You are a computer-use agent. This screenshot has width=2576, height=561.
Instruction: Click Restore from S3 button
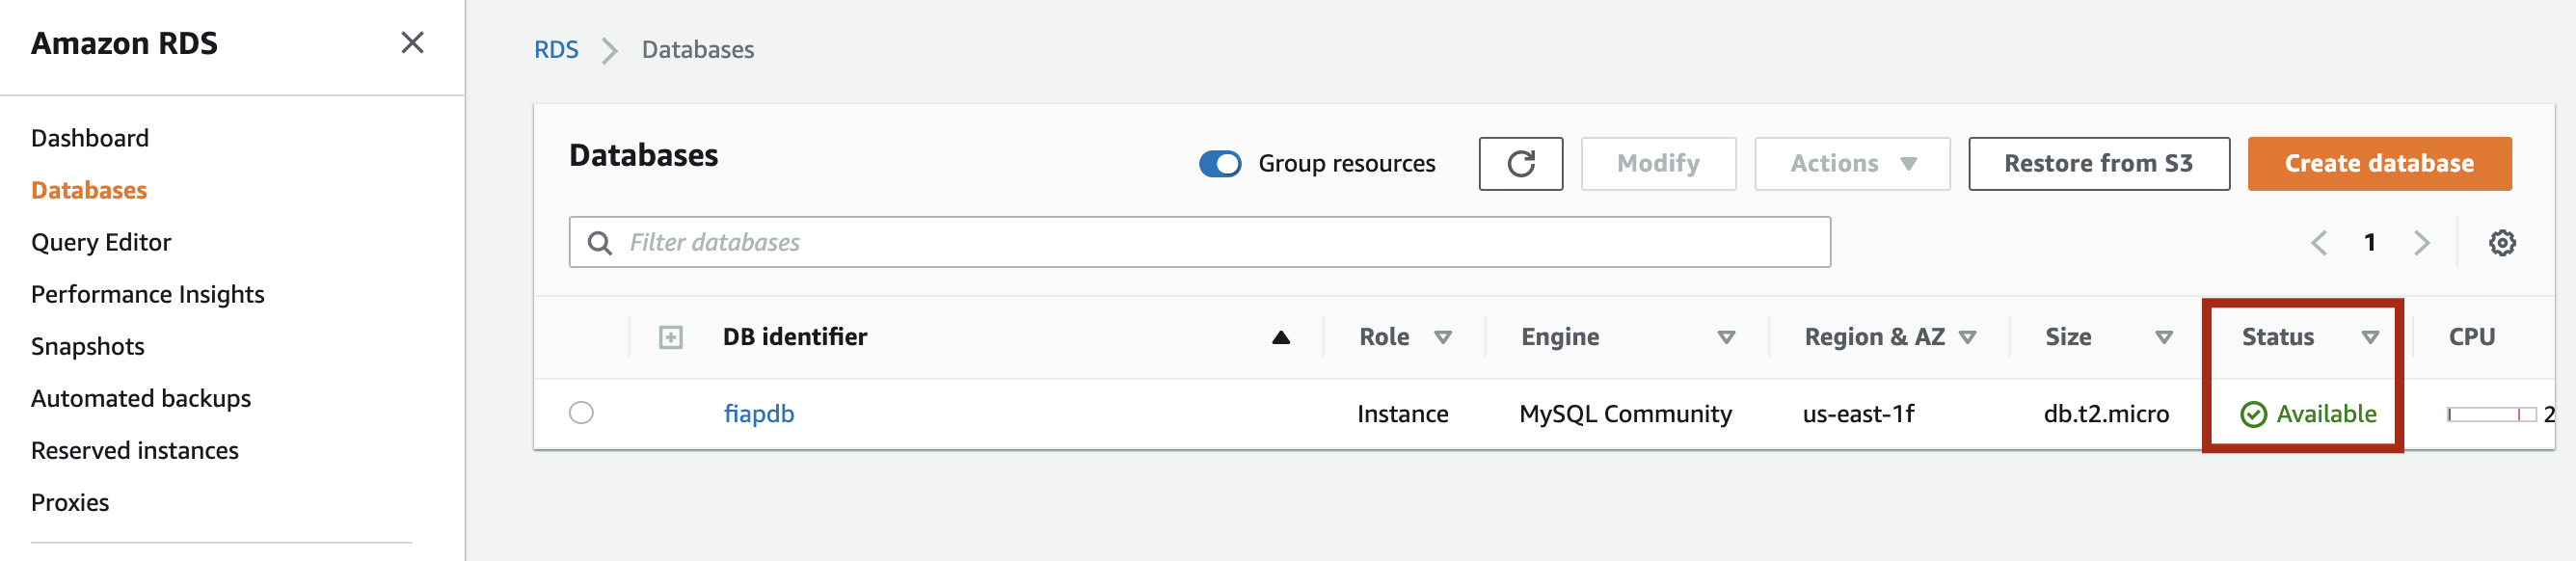pos(2098,164)
